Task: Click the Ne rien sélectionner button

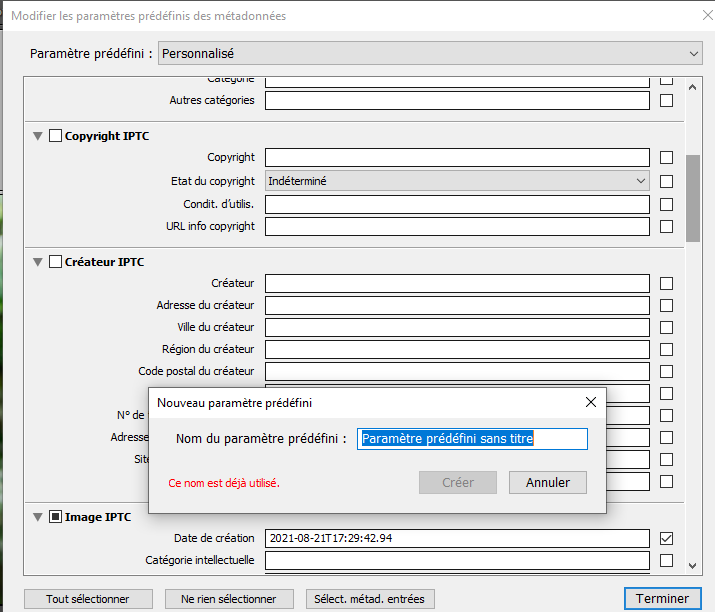Action: coord(228,599)
